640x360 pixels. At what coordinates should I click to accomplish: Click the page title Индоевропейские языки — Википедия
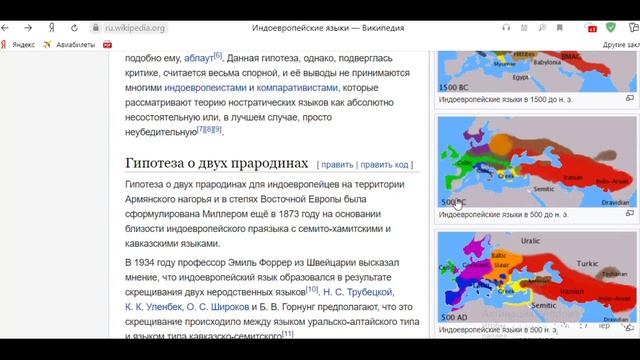point(328,28)
